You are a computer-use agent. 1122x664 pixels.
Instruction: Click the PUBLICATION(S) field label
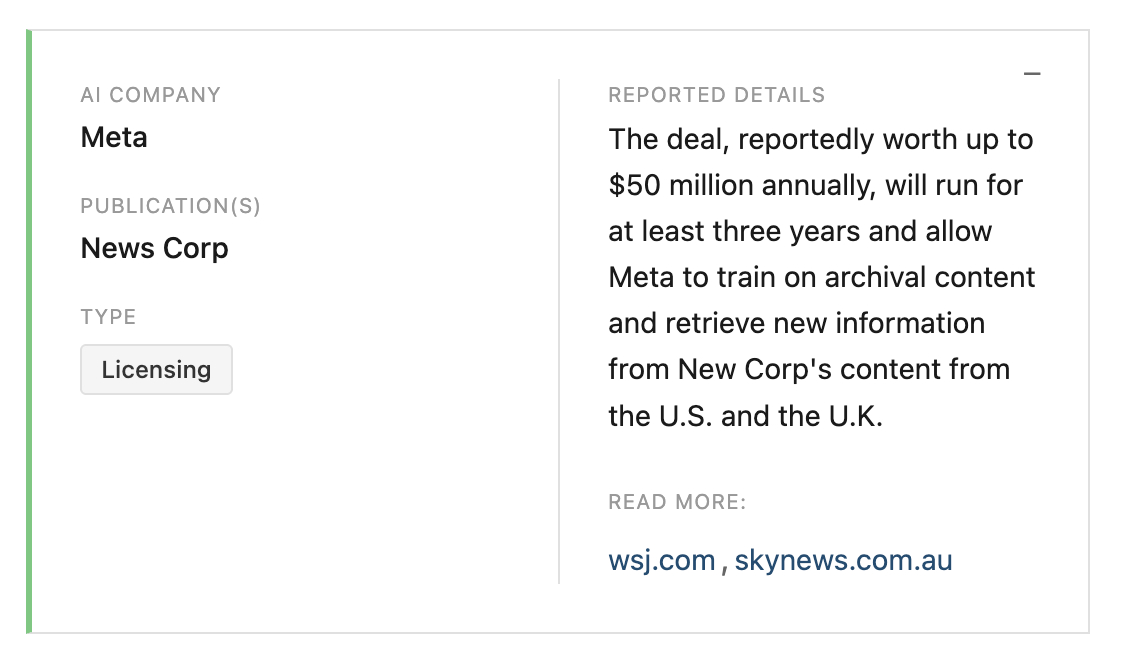coord(170,206)
